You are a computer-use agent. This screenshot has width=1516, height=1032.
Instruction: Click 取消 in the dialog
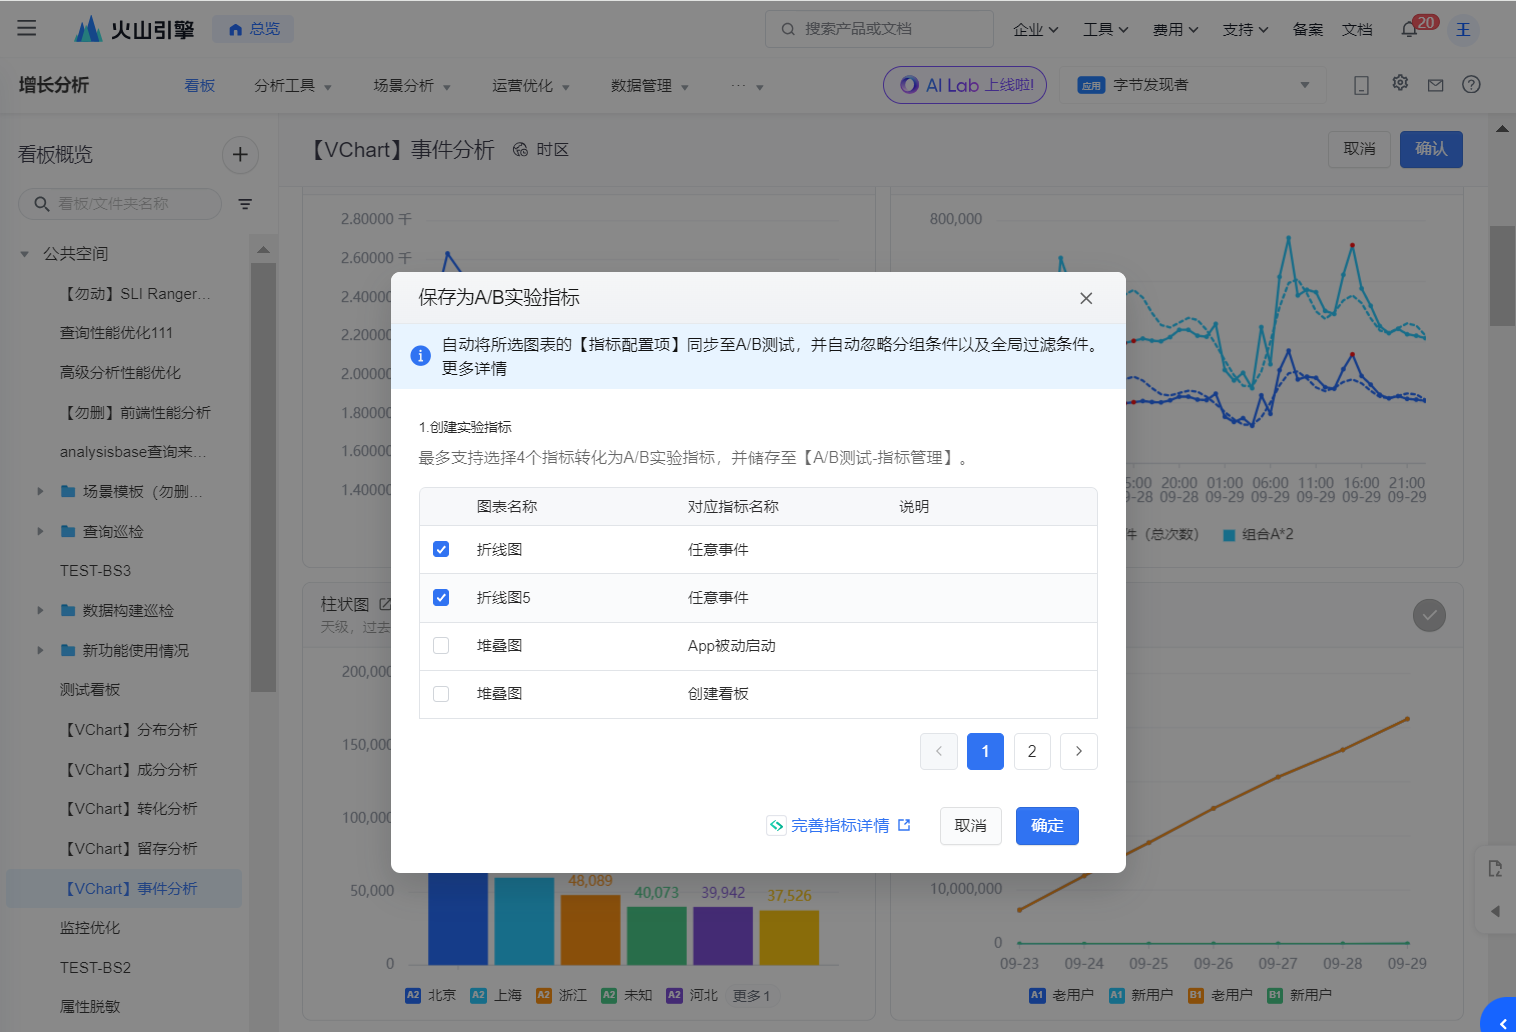(970, 826)
